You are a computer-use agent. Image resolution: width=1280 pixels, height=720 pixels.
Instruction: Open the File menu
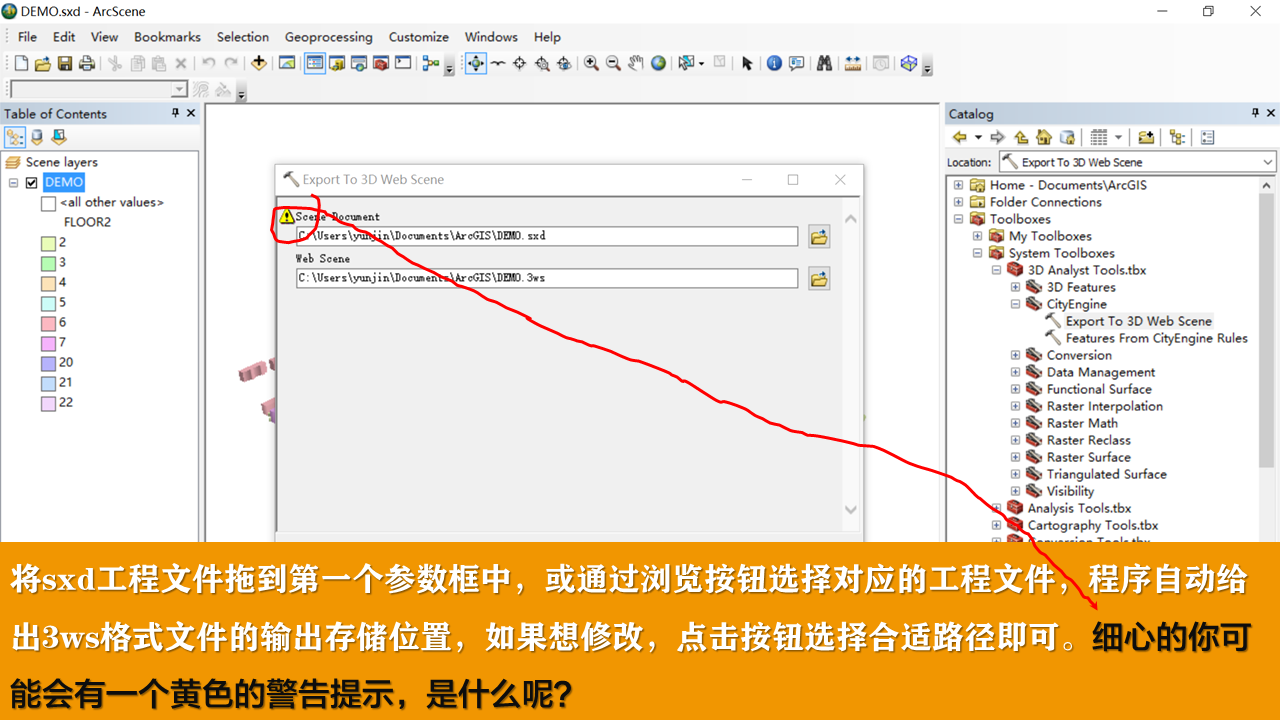coord(27,37)
